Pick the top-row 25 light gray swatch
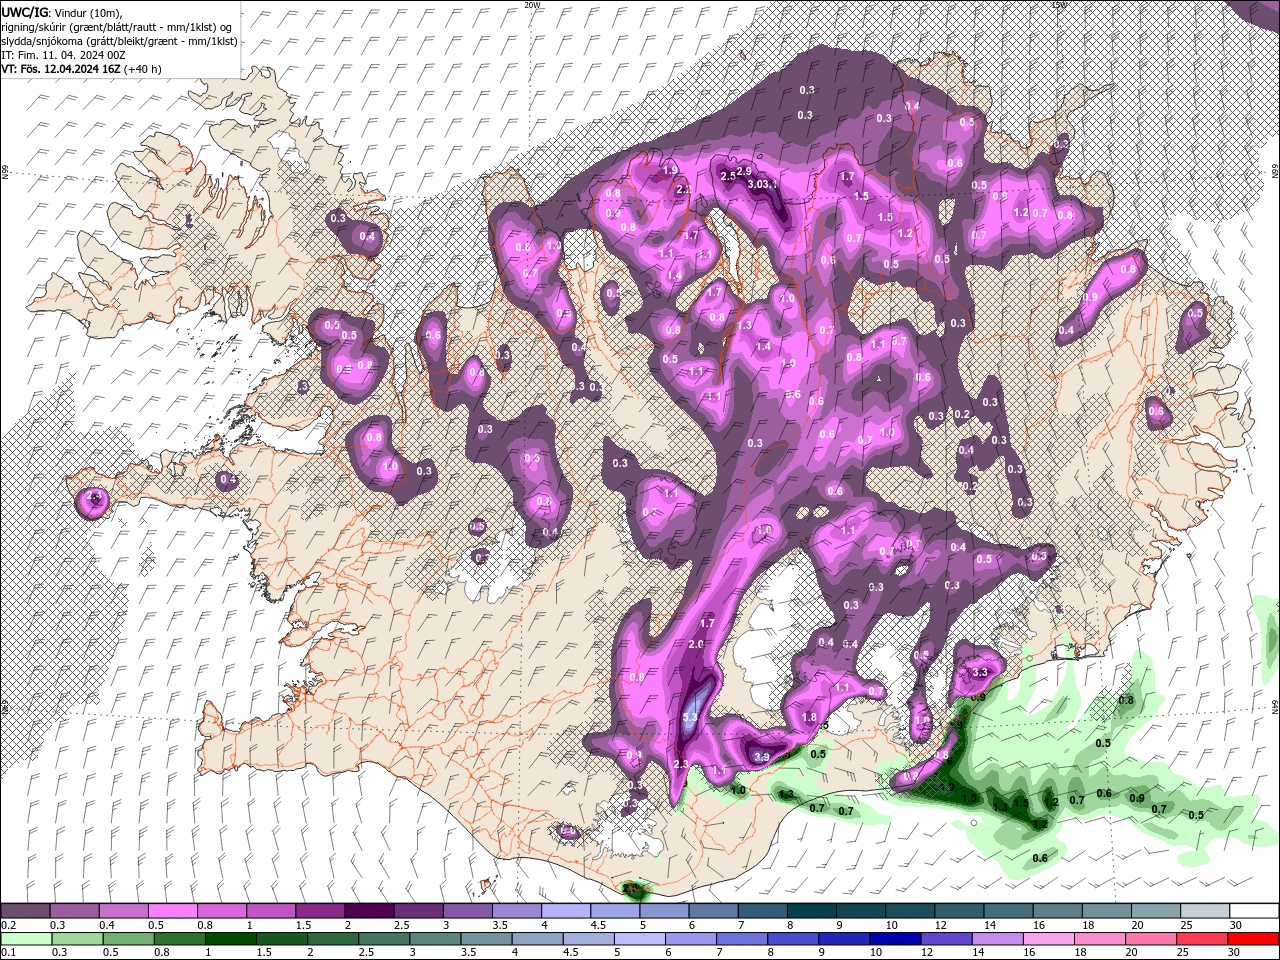This screenshot has width=1280, height=960. 1205,911
